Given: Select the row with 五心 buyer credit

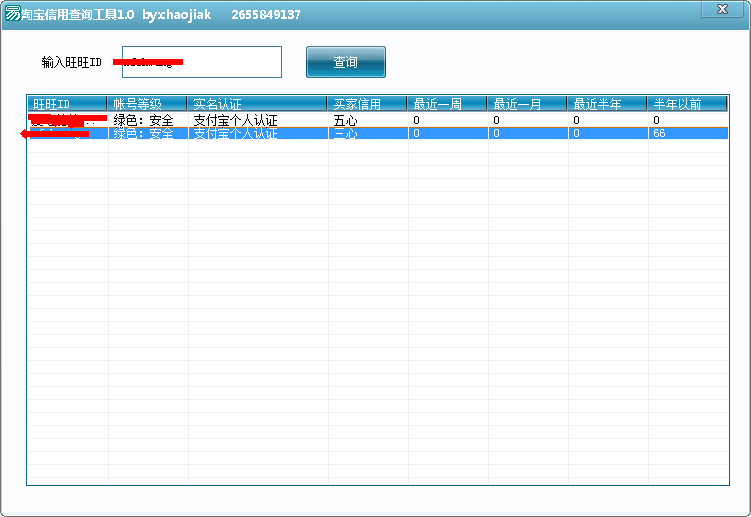Looking at the screenshot, I should 378,120.
